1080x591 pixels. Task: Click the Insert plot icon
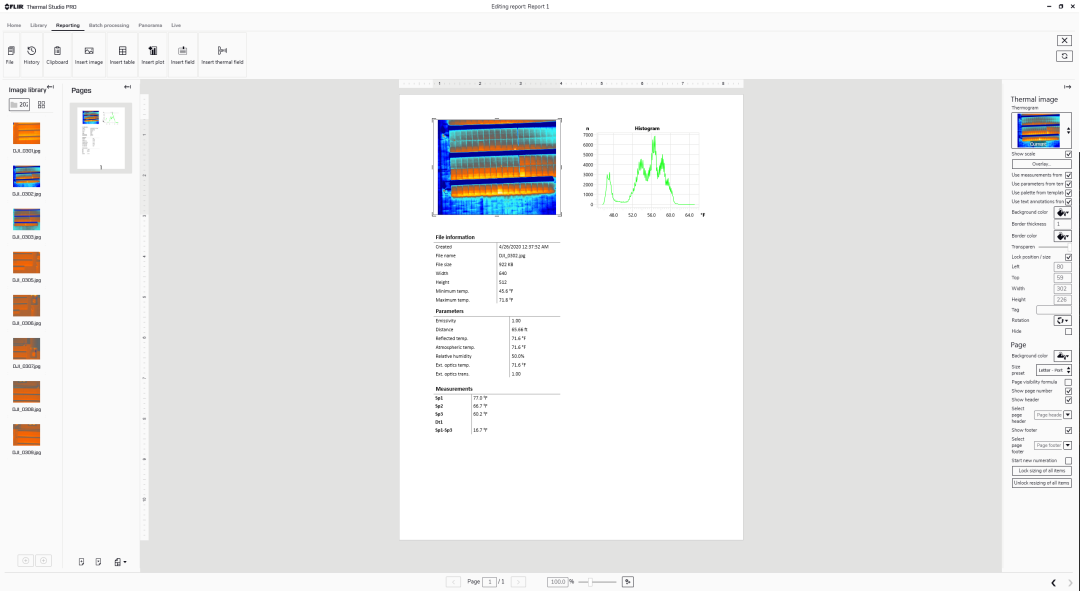pos(152,54)
